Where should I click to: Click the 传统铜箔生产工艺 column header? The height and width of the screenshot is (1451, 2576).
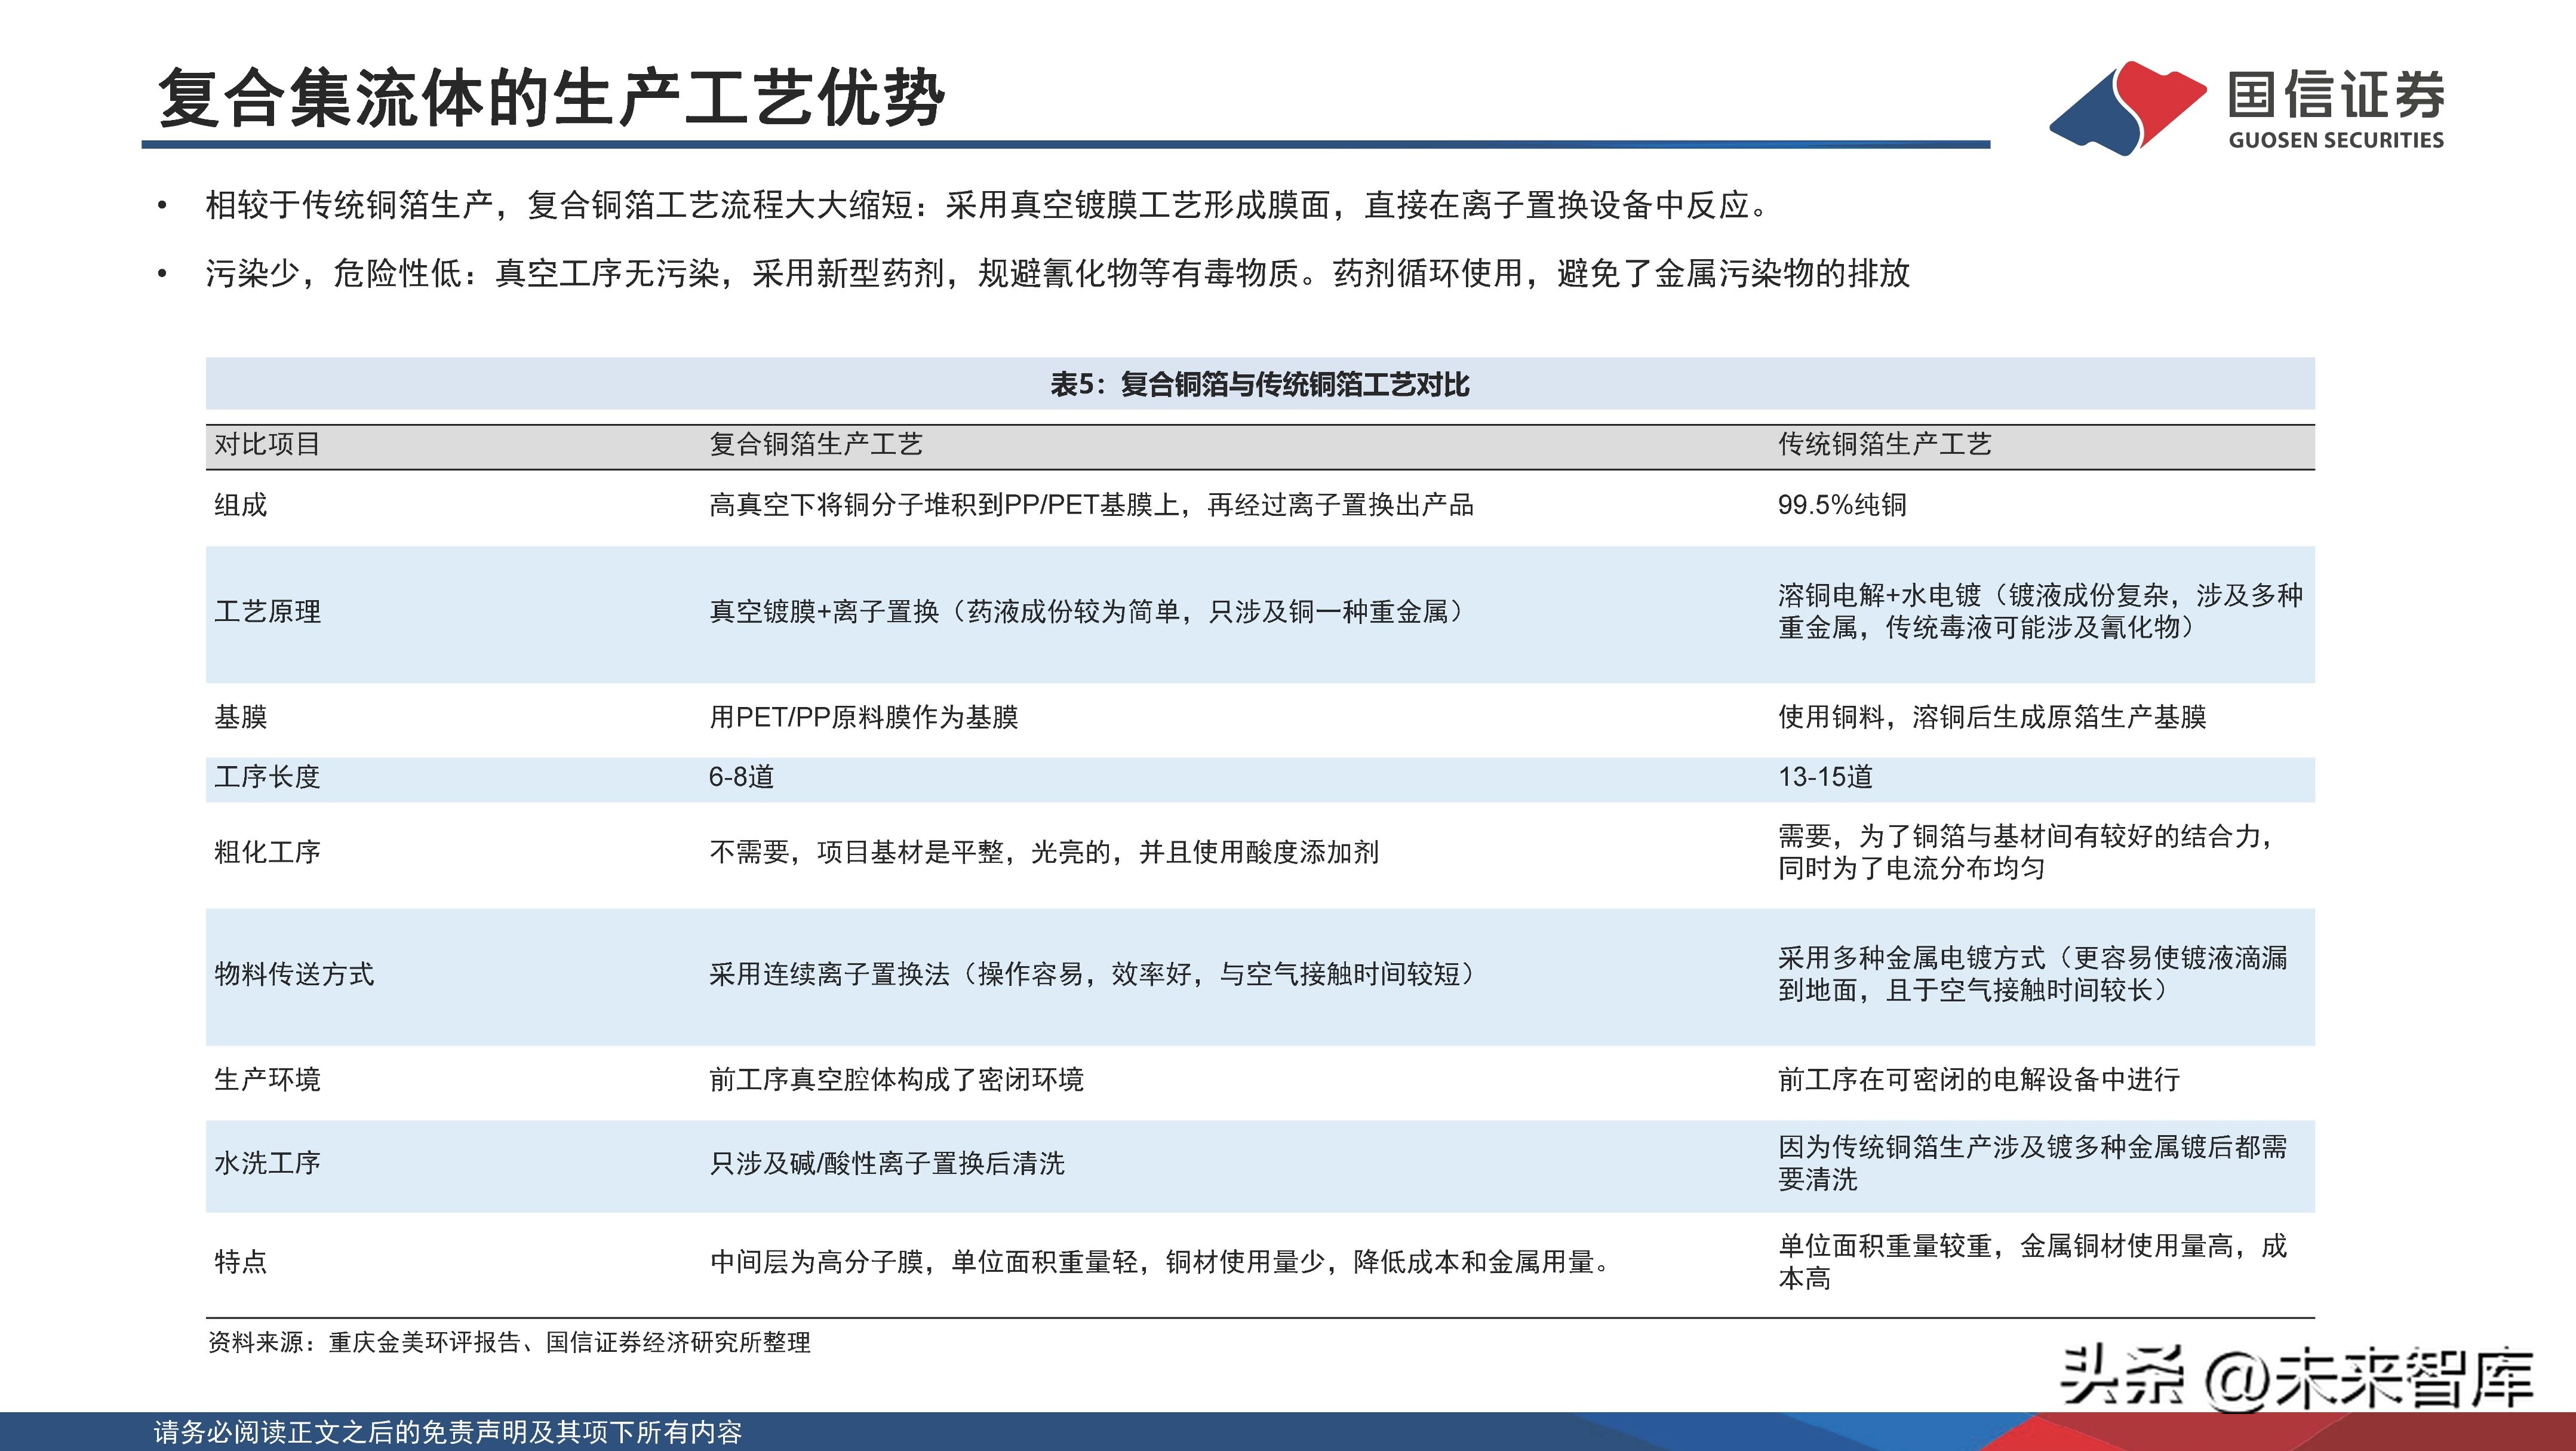[x=1884, y=444]
